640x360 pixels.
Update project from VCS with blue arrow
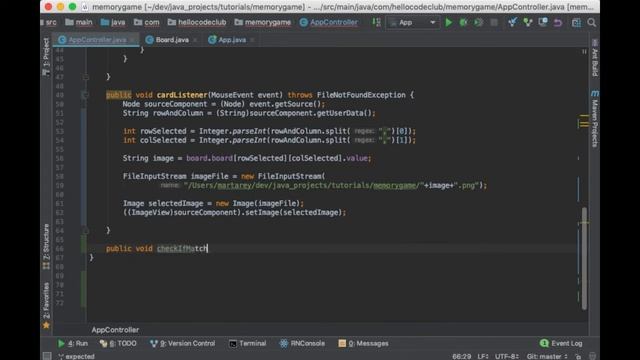512,22
